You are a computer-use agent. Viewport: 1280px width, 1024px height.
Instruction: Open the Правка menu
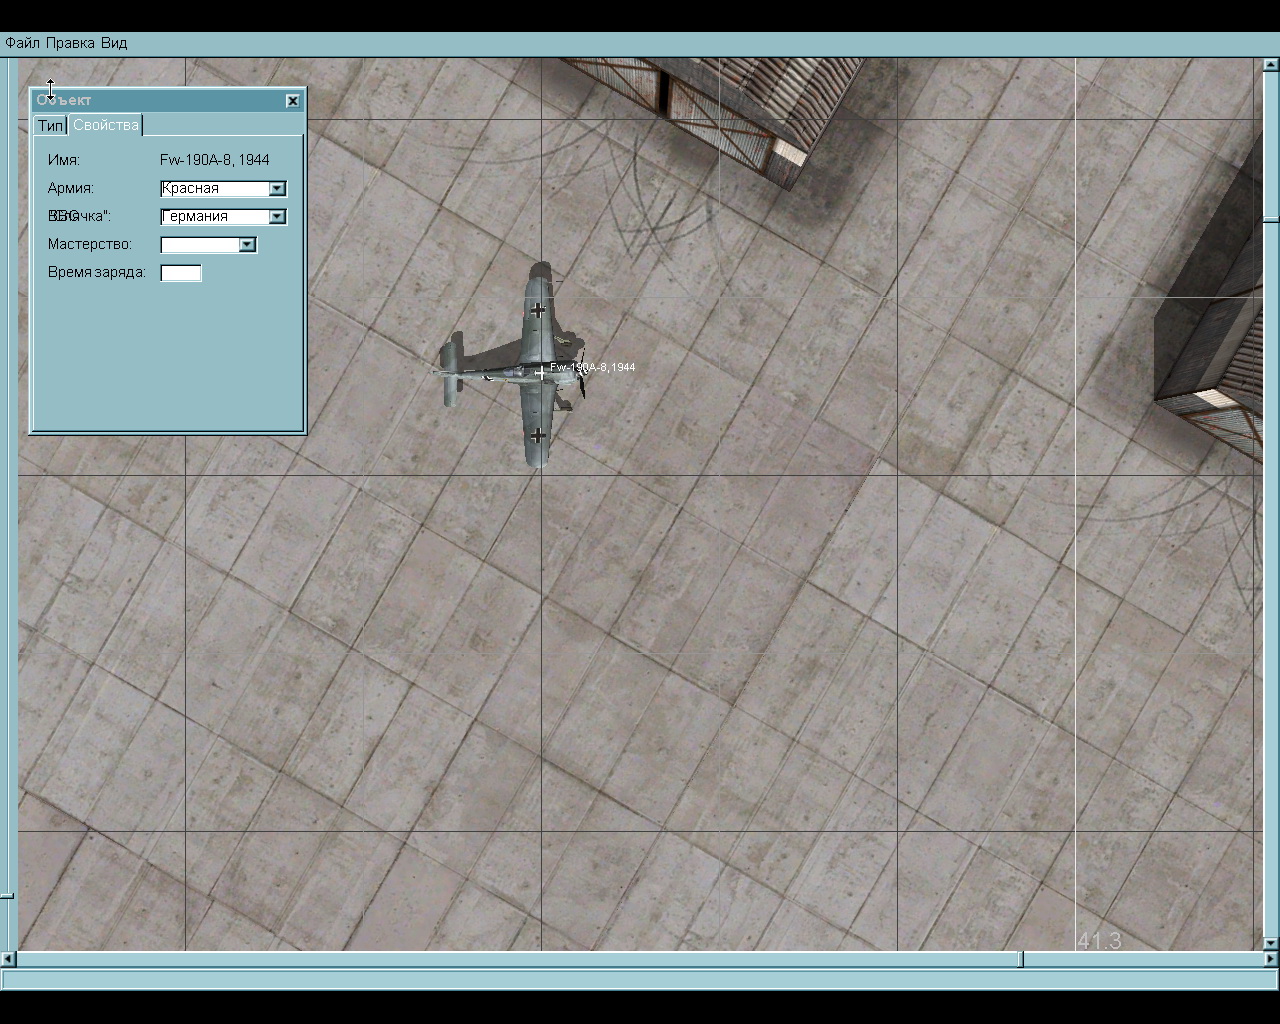click(70, 43)
